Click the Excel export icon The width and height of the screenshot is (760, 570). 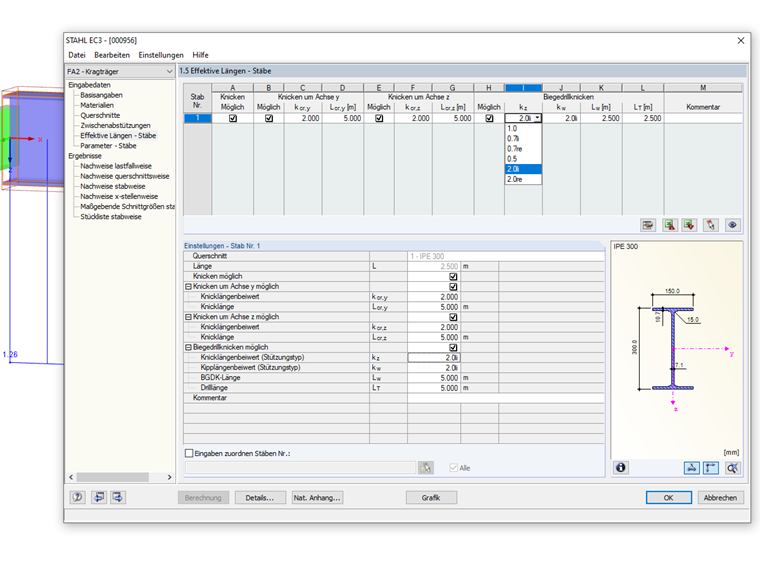pyautogui.click(x=670, y=226)
